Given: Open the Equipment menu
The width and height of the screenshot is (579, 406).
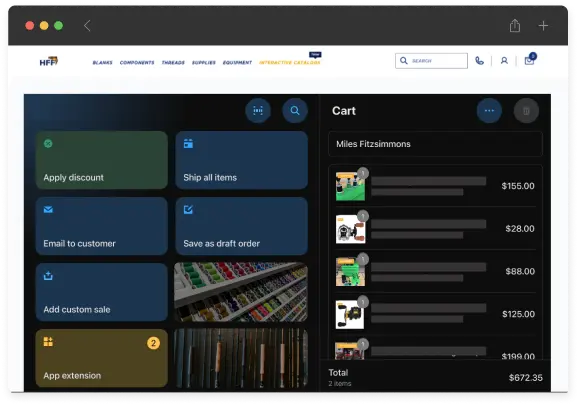Looking at the screenshot, I should [237, 62].
